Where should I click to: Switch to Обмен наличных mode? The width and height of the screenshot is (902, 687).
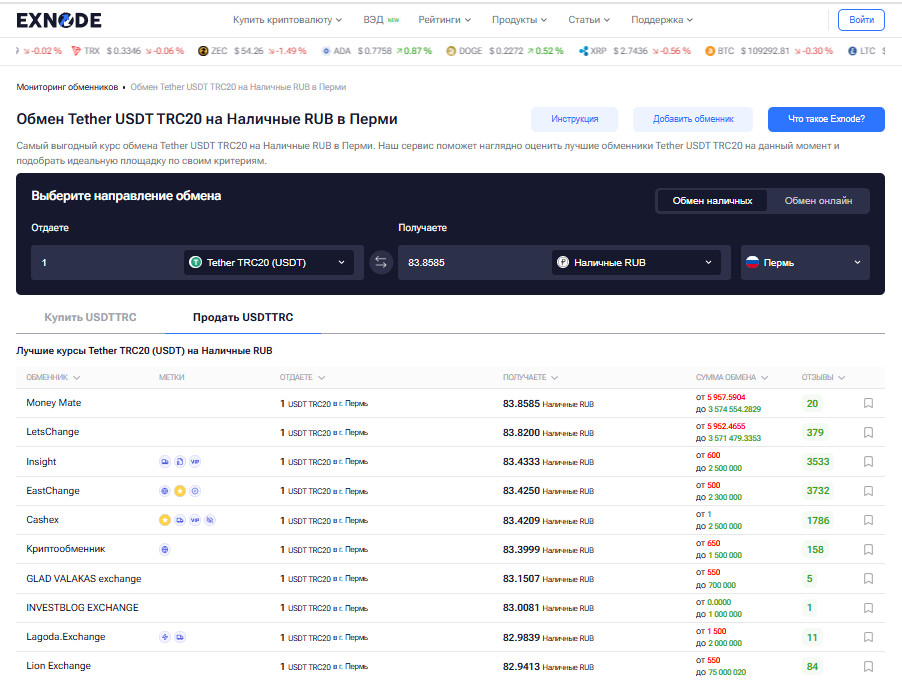[712, 201]
